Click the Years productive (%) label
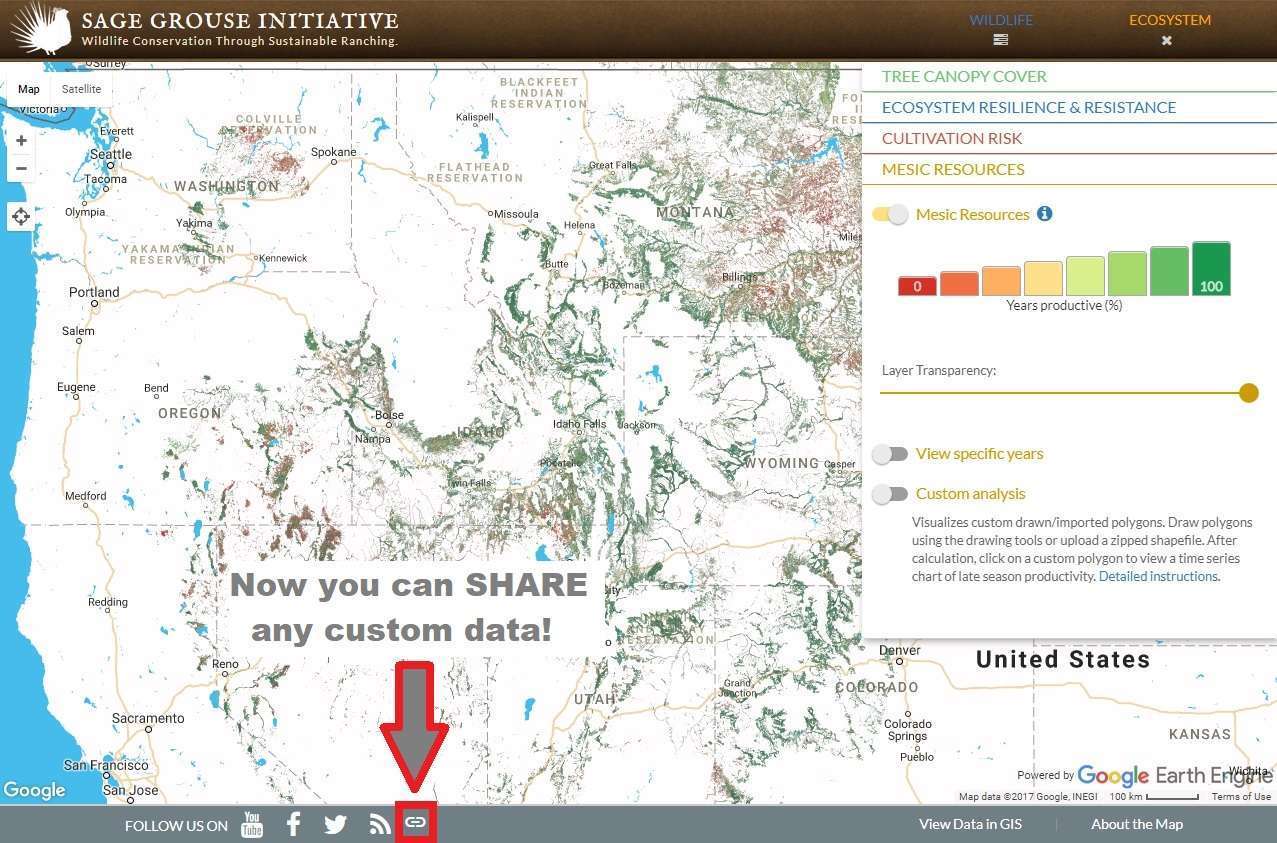 pos(1064,306)
